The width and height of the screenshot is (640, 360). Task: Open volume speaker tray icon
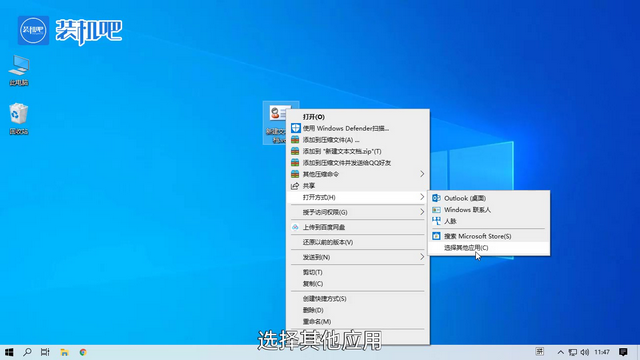click(x=584, y=352)
